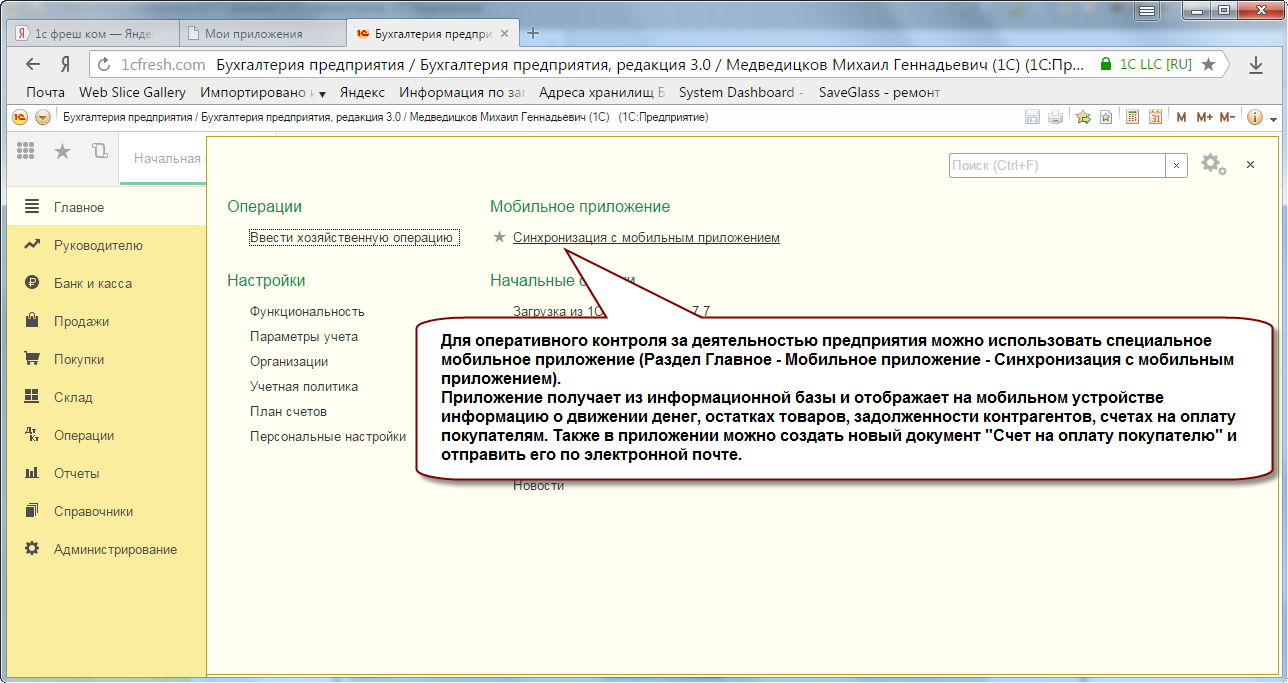This screenshot has width=1288, height=683.
Task: Open the history scroll icon
Action: [x=99, y=151]
